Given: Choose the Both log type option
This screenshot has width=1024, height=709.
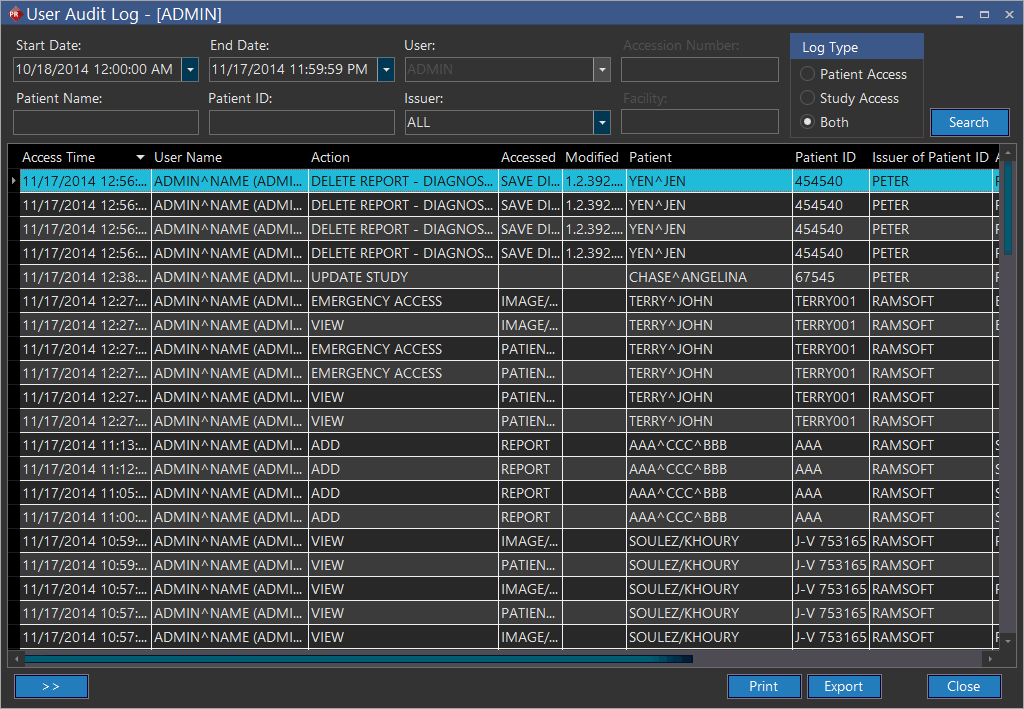Looking at the screenshot, I should (808, 122).
